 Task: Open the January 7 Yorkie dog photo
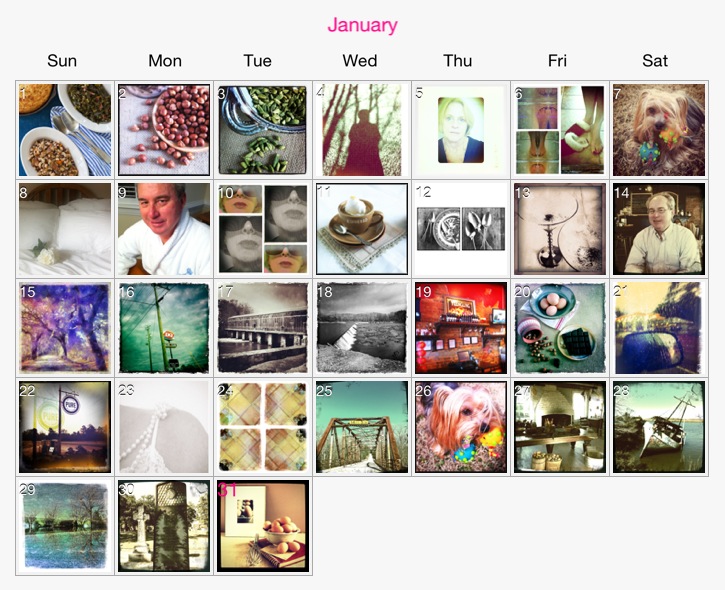pyautogui.click(x=658, y=131)
